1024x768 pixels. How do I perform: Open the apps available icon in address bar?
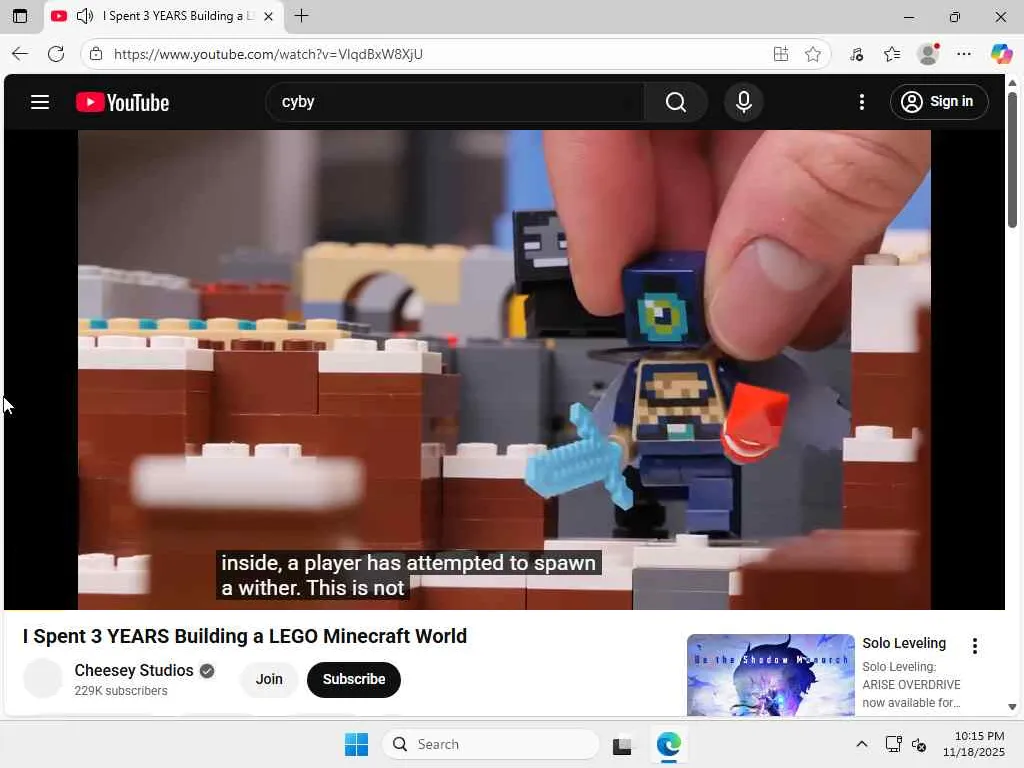pos(780,54)
